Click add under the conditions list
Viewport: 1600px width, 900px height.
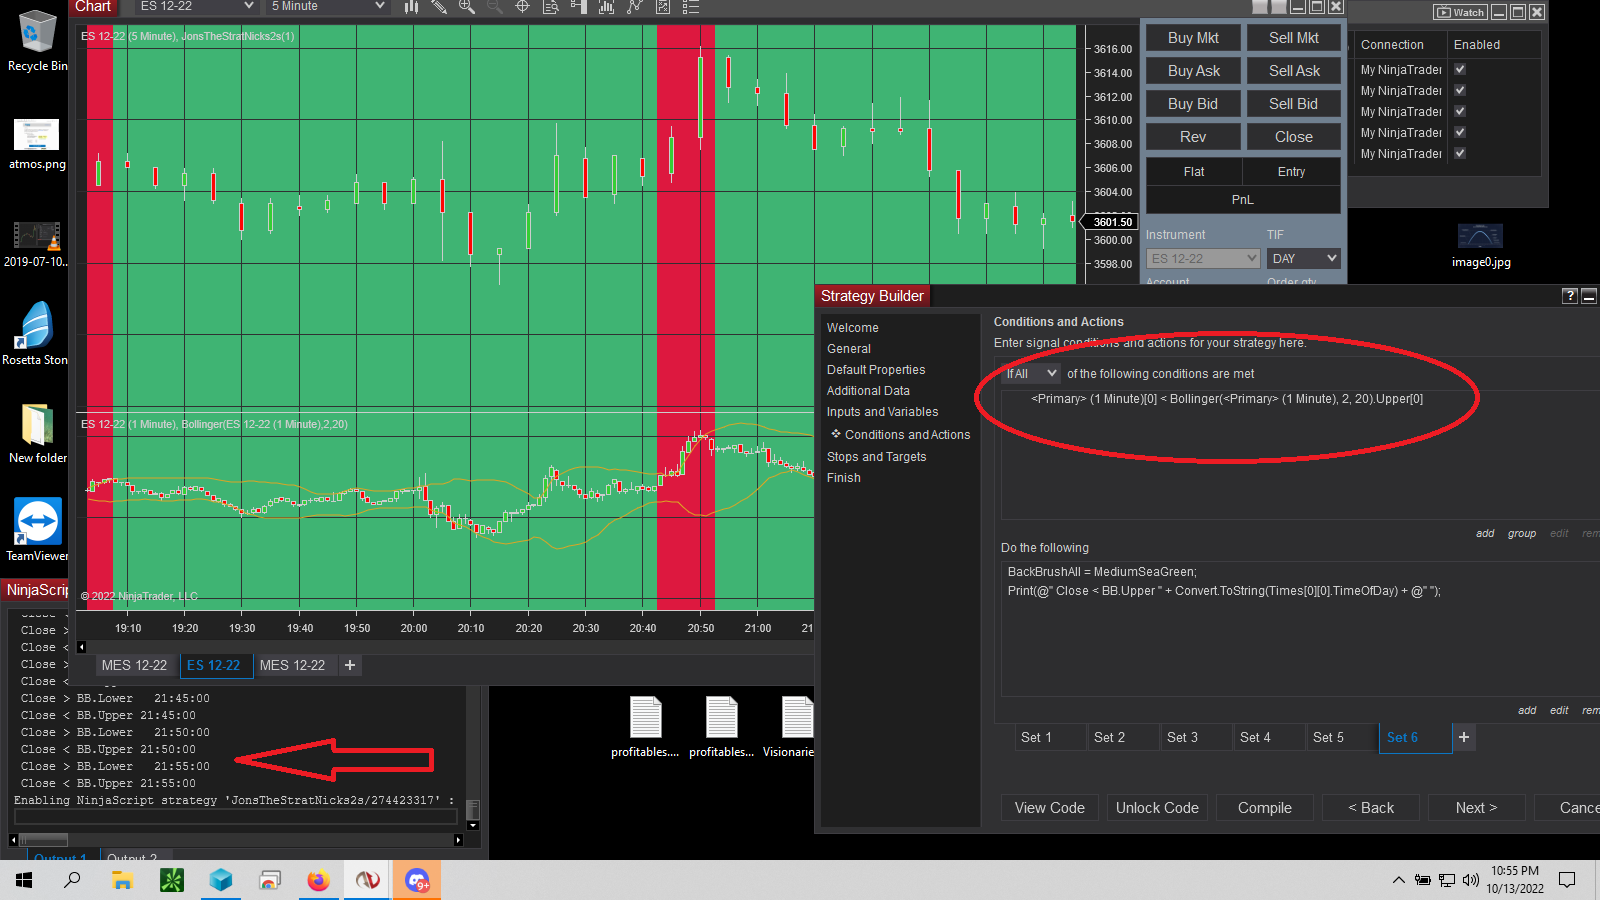1485,533
